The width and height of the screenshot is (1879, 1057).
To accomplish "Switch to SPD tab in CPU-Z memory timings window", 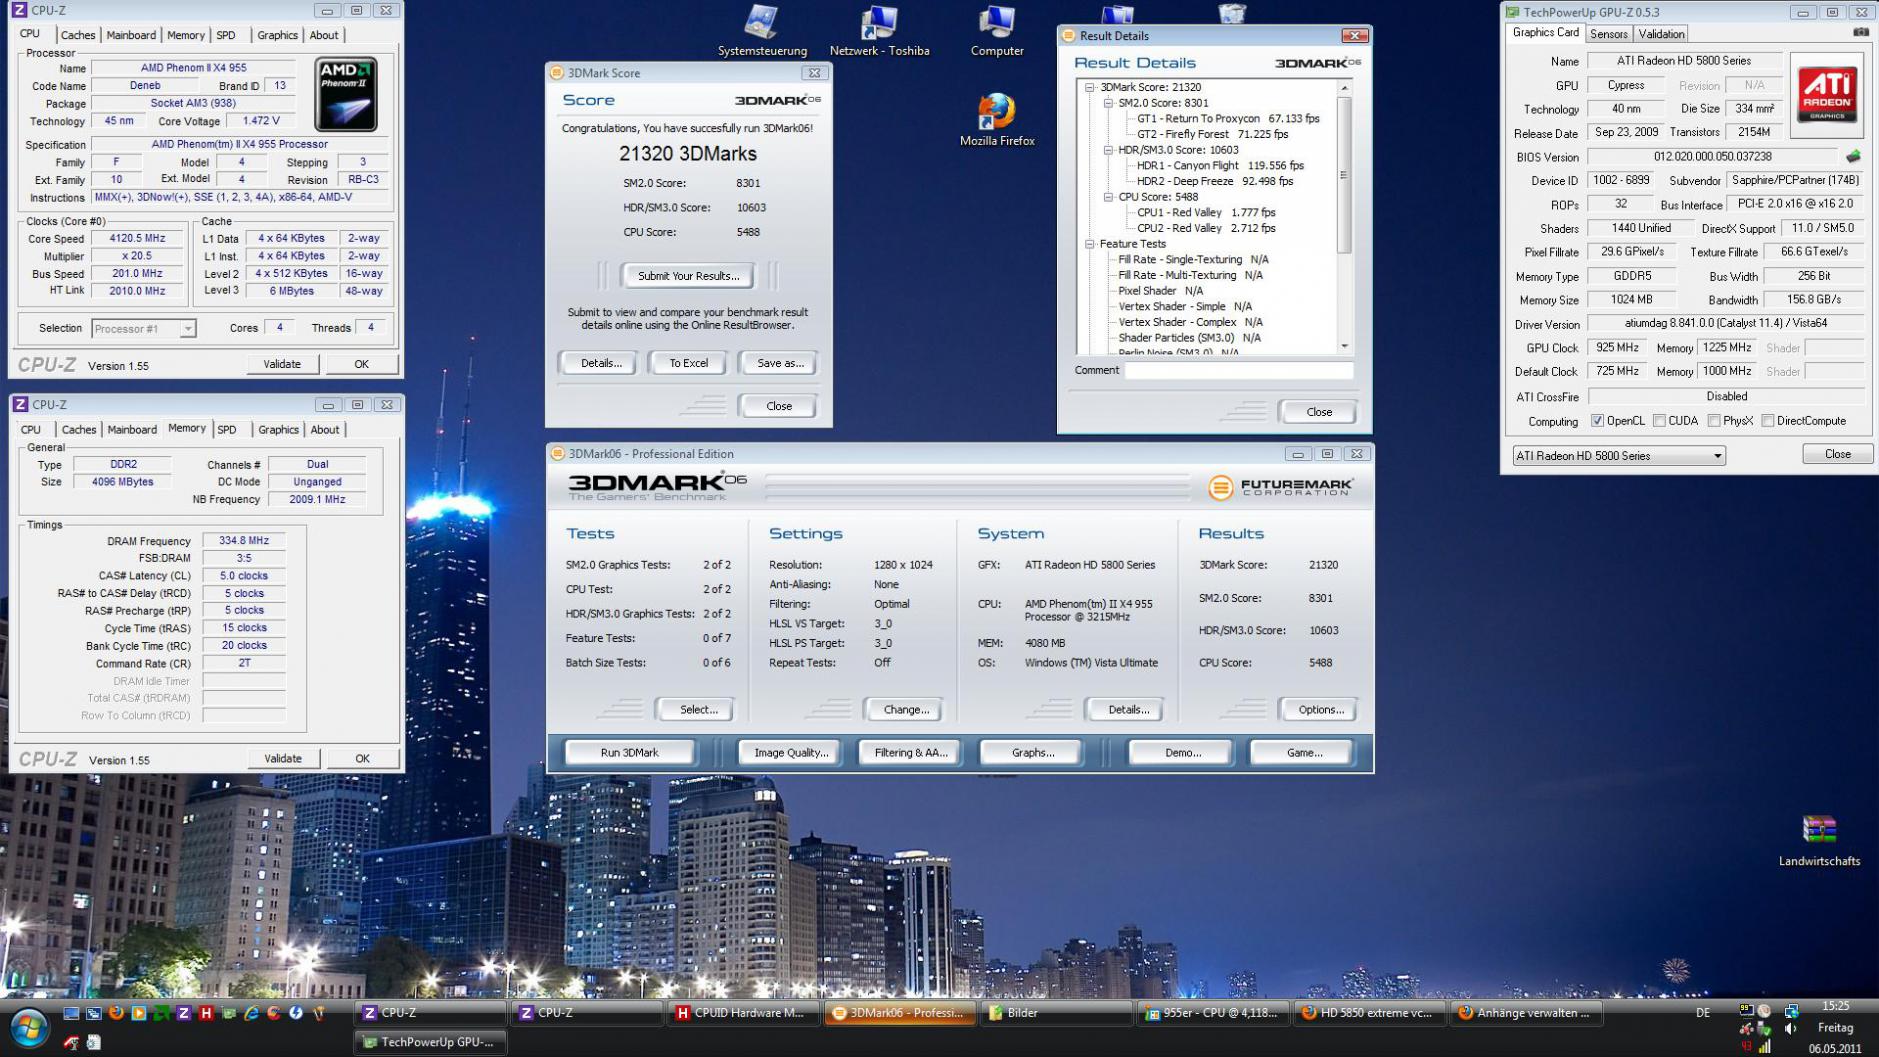I will (x=227, y=430).
